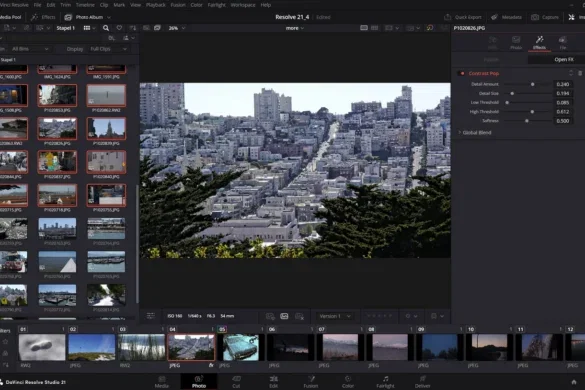This screenshot has width=585, height=390.
Task: Open the File menu
Action: (38, 5)
